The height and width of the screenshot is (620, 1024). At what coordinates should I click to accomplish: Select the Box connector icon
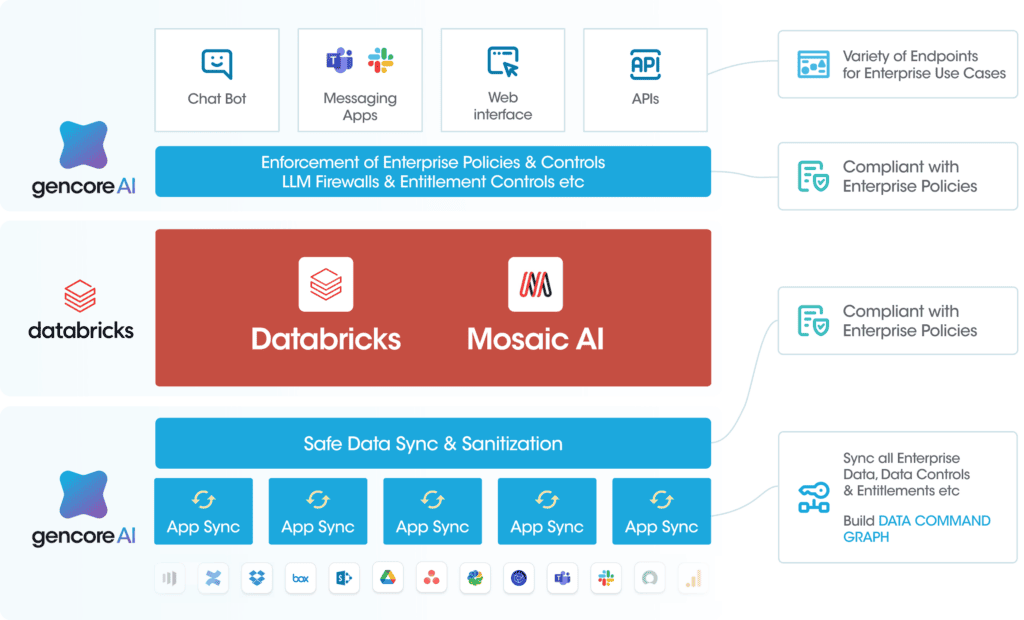[x=300, y=578]
